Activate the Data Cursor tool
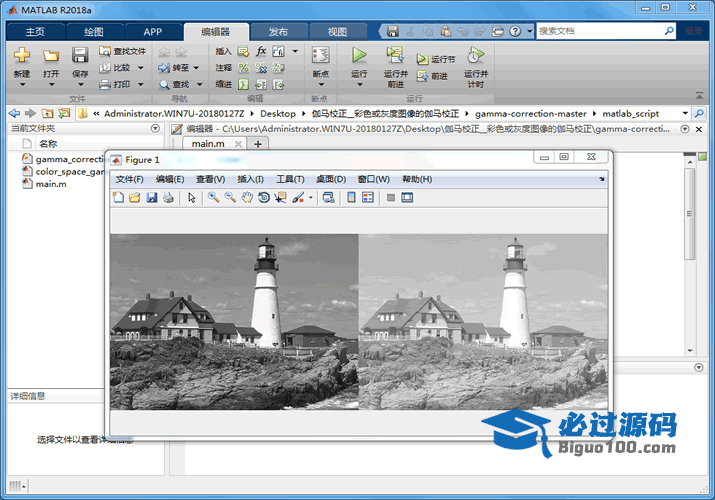 click(x=280, y=198)
